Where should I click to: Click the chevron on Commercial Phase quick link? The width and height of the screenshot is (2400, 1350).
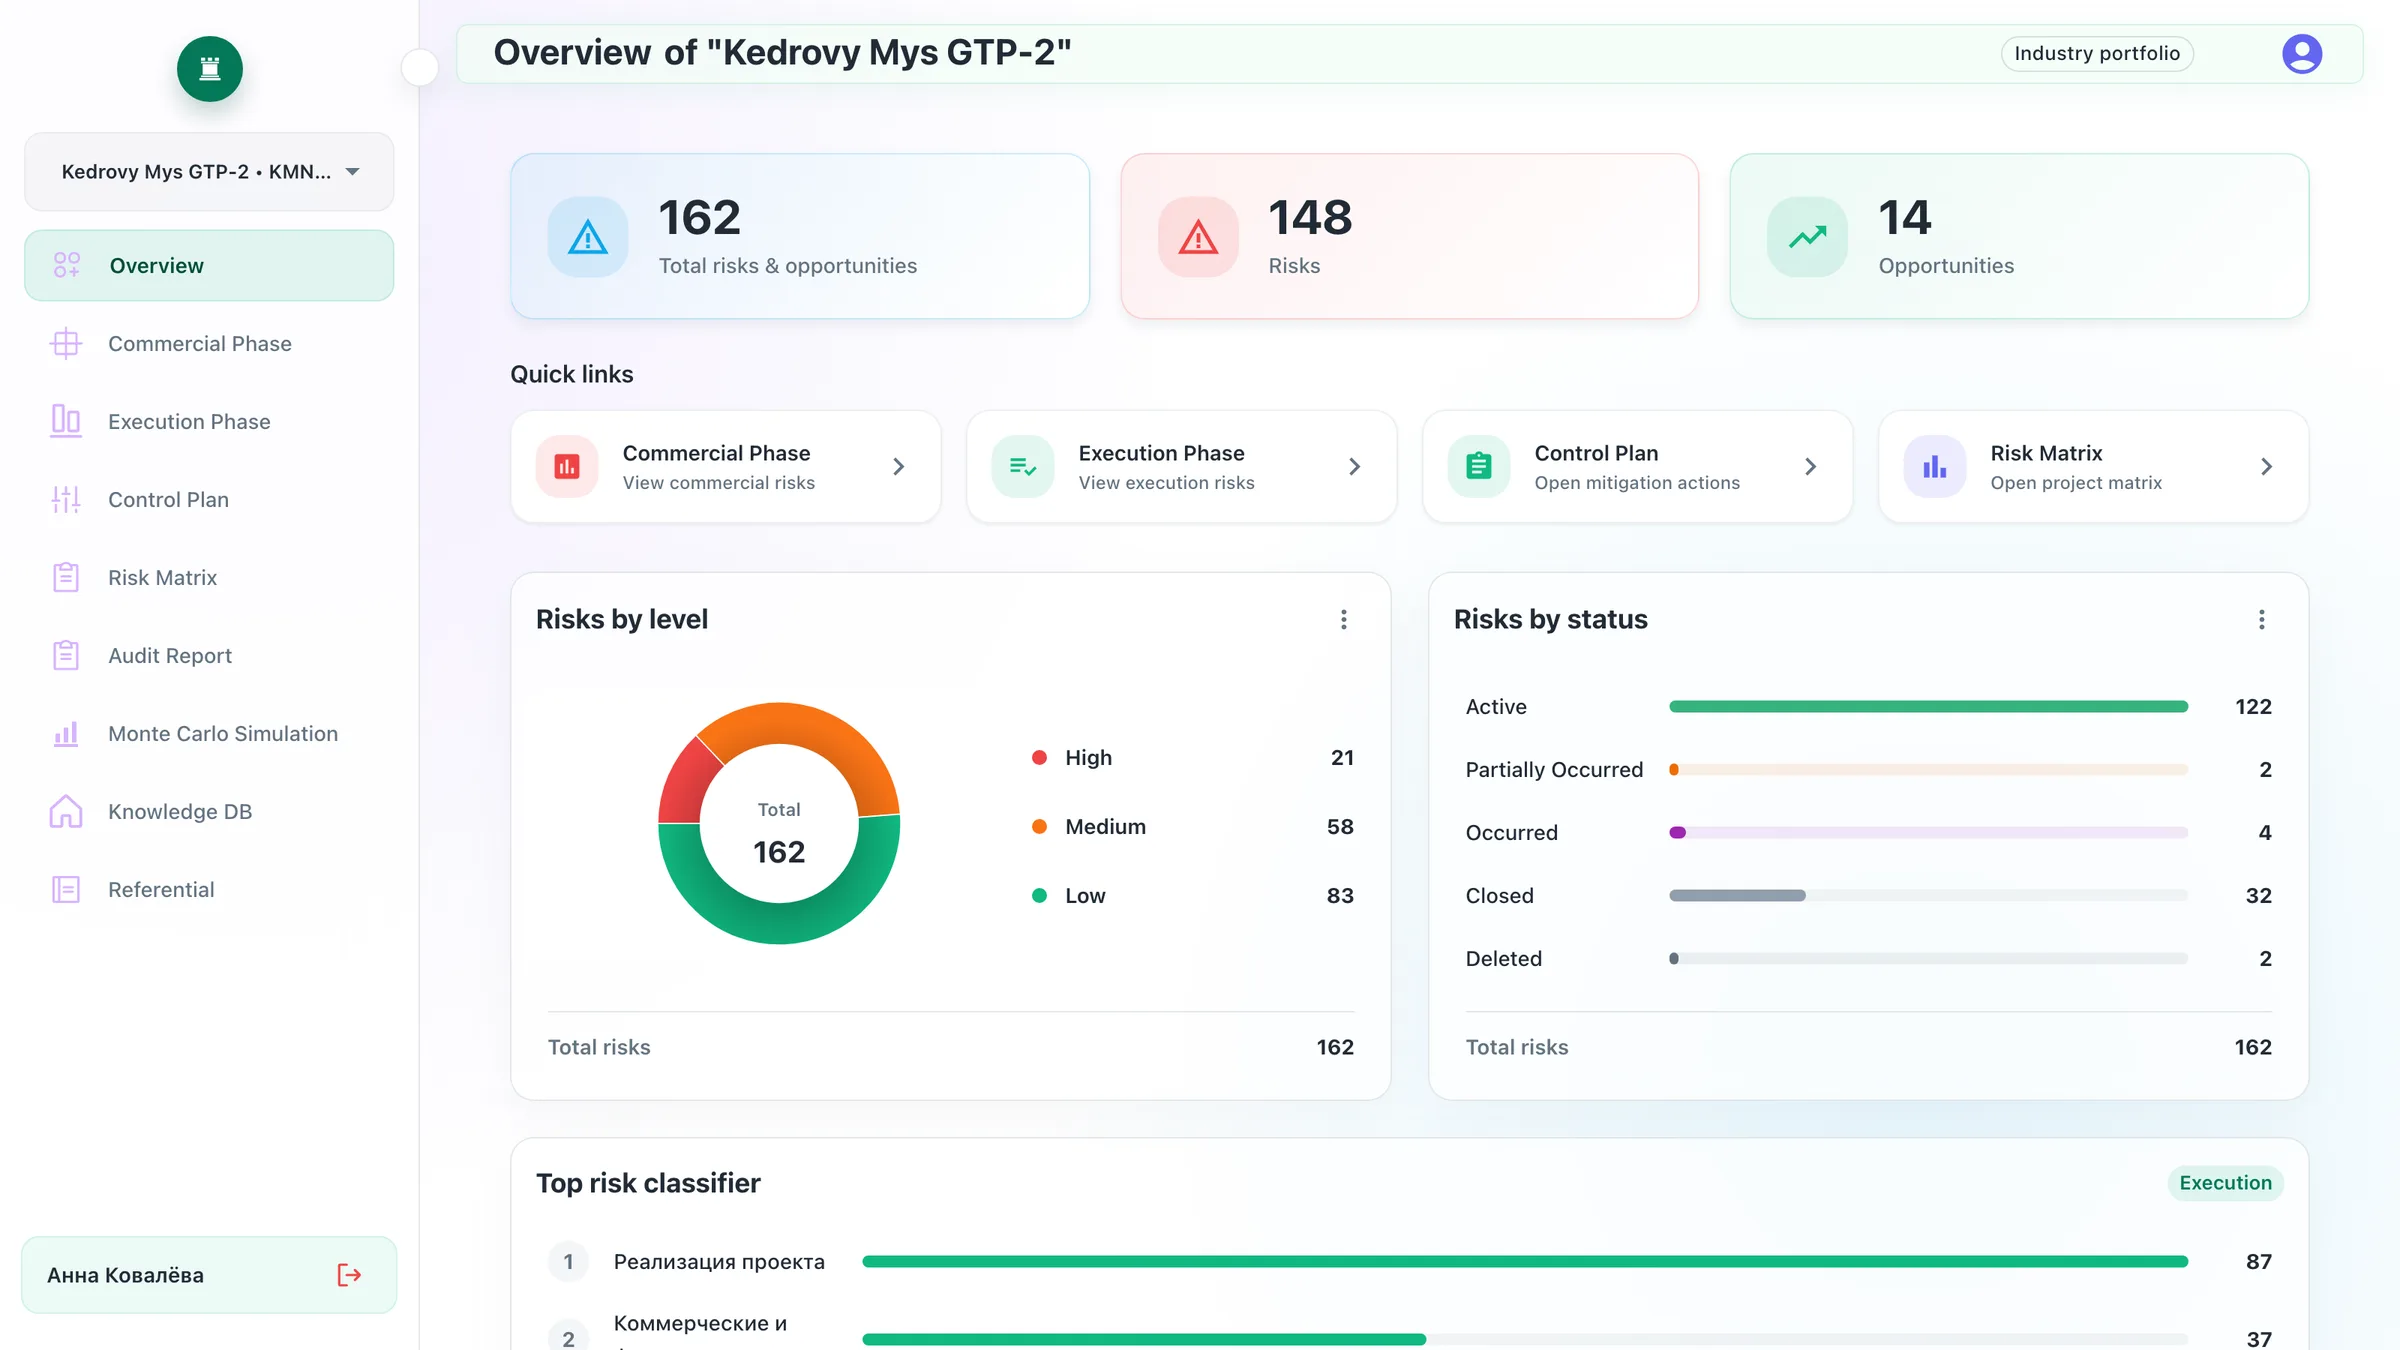898,467
